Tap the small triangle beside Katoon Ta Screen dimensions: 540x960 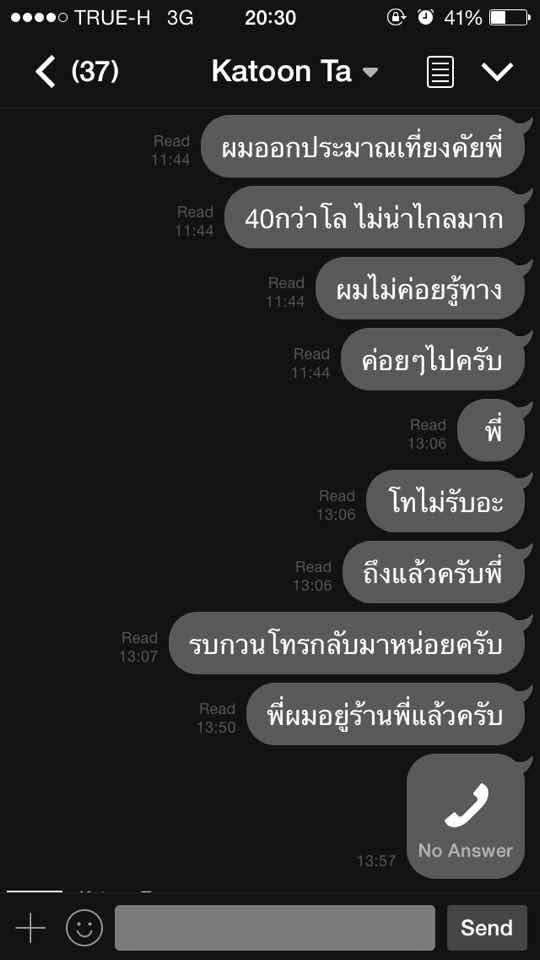(x=370, y=73)
